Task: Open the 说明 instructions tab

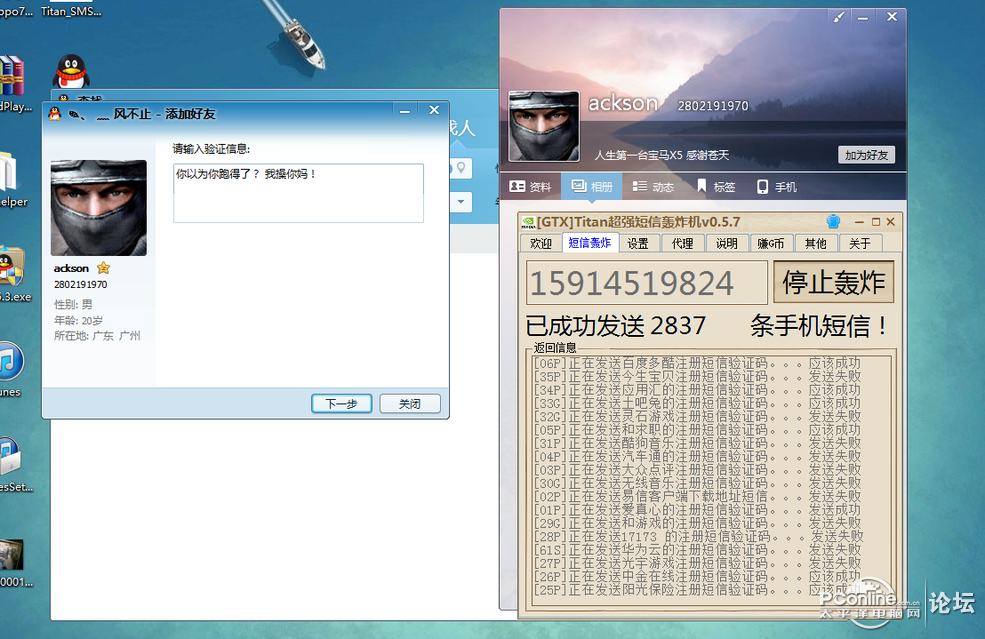Action: click(x=727, y=243)
